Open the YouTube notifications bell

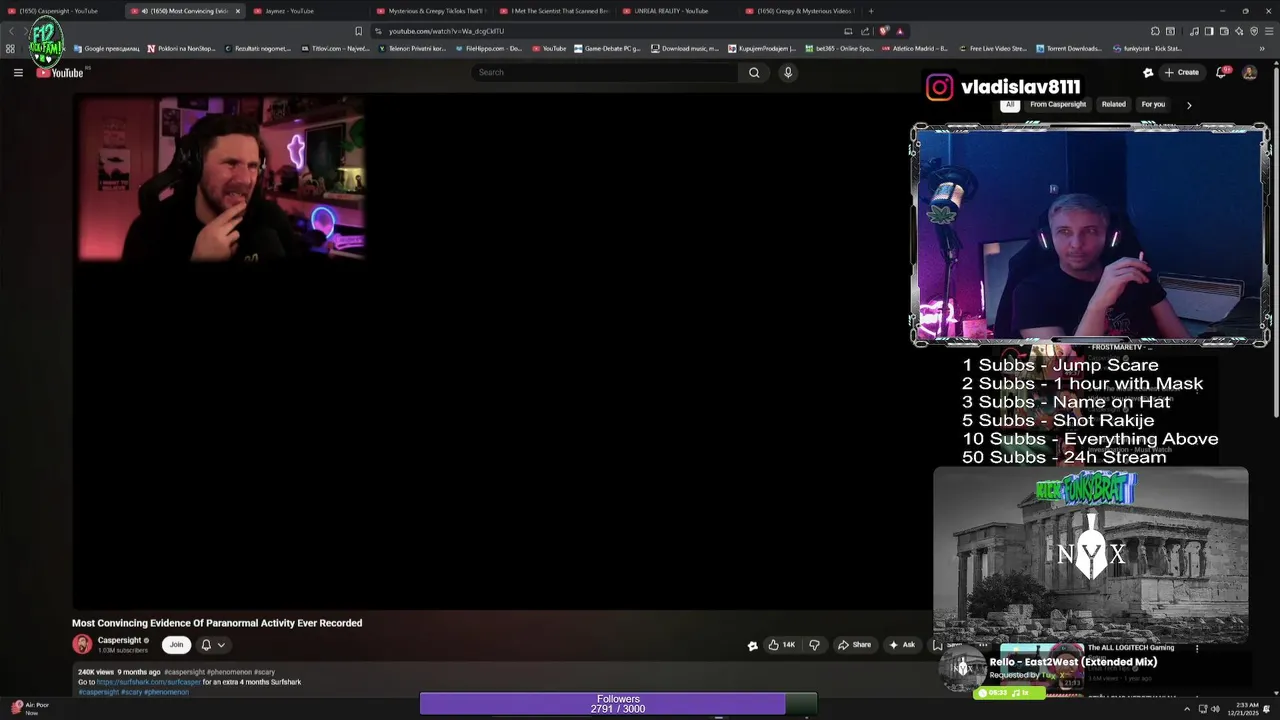pos(1221,72)
